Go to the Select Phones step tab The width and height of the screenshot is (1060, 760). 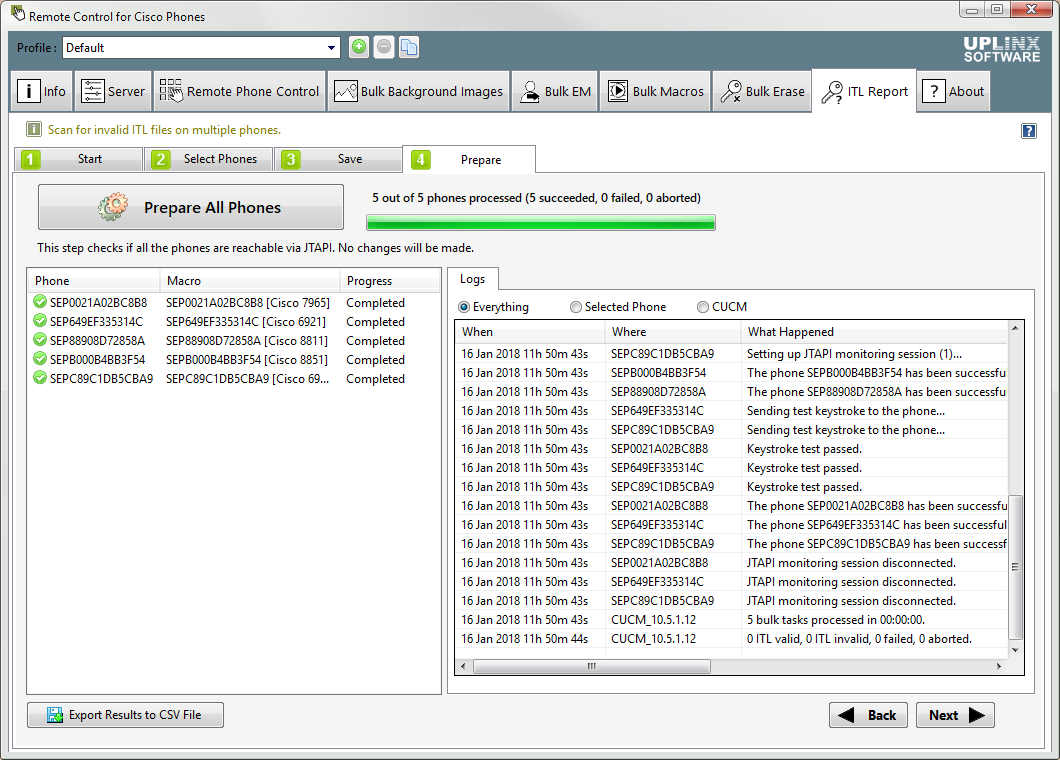coord(208,160)
